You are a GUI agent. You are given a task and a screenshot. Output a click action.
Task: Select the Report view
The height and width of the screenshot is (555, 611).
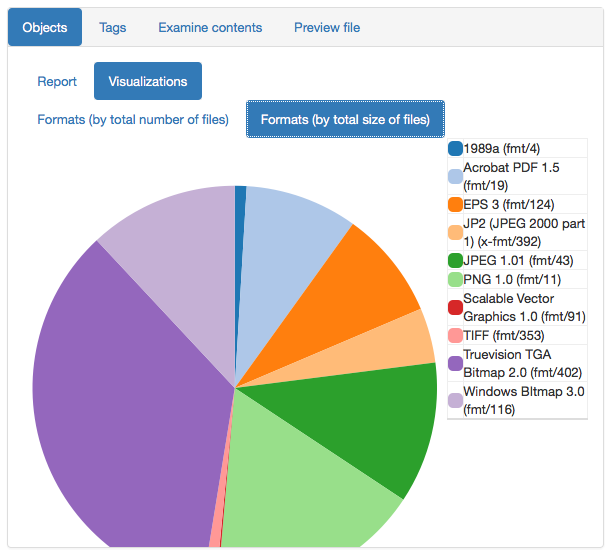tap(57, 81)
